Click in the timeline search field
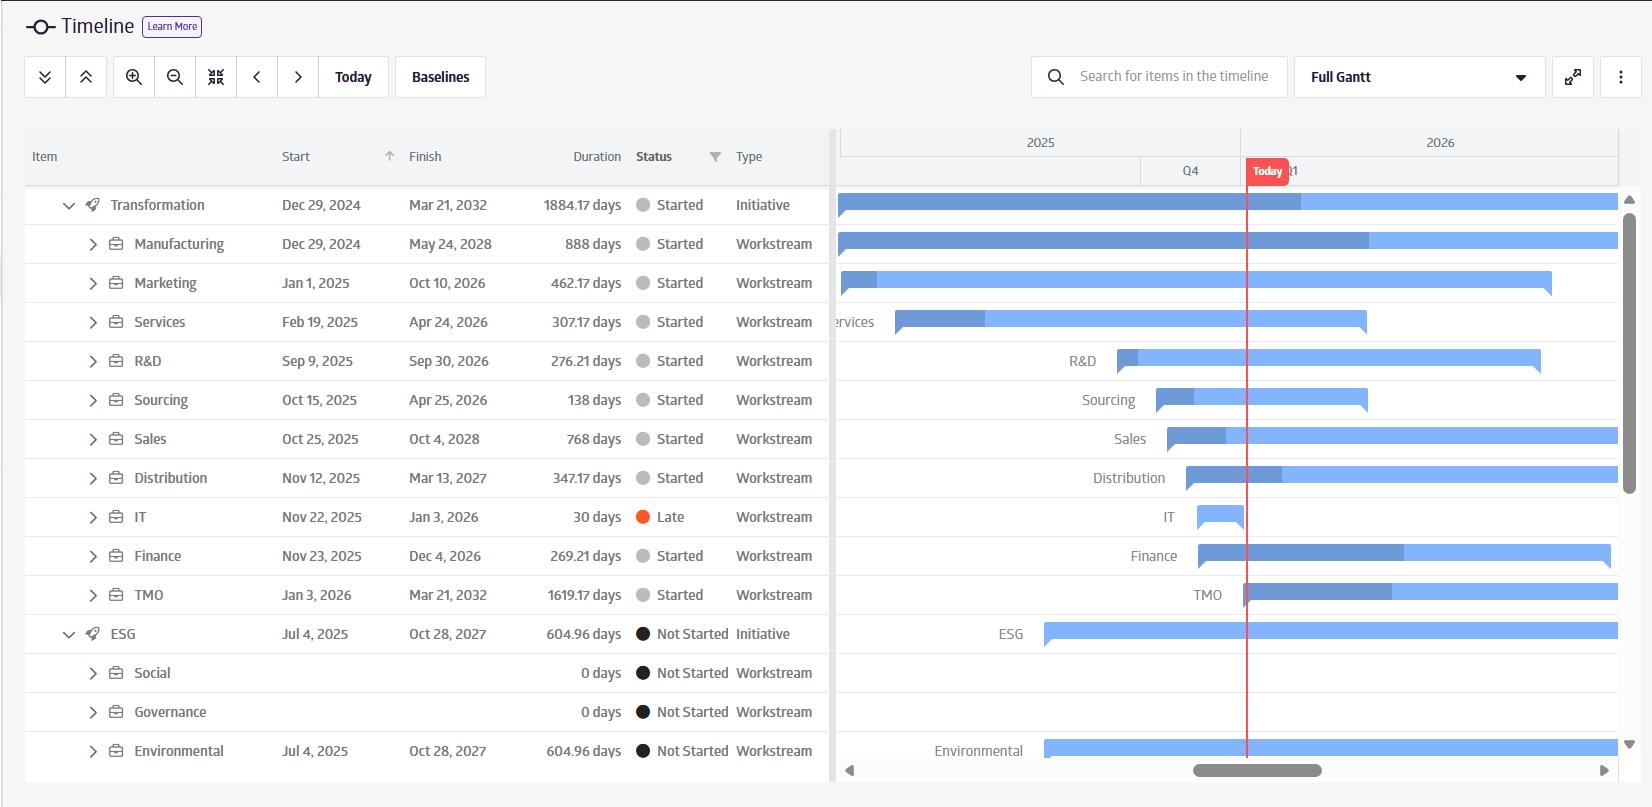 [x=1174, y=76]
